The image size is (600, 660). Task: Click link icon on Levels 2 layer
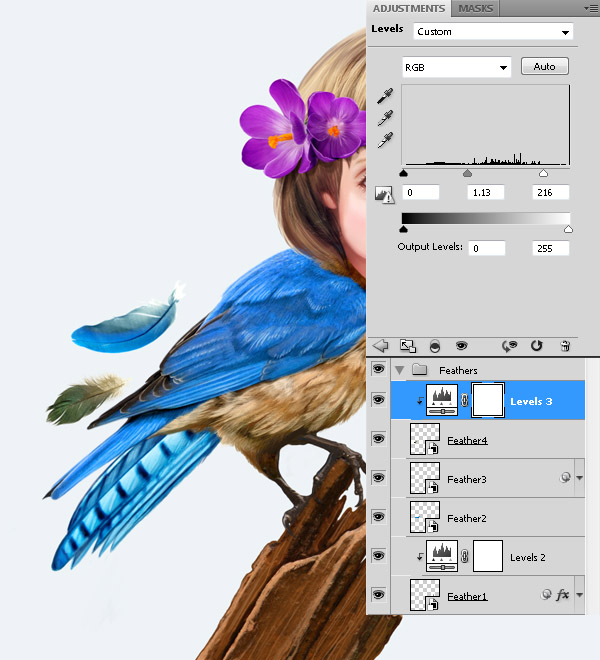(464, 556)
